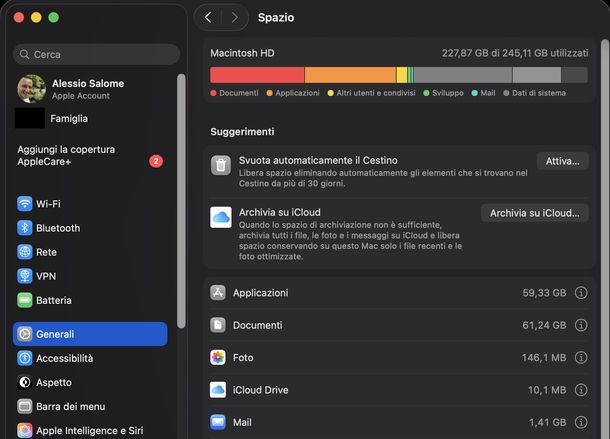610x439 pixels.
Task: Open the Barra dei menu icon
Action: [x=25, y=406]
